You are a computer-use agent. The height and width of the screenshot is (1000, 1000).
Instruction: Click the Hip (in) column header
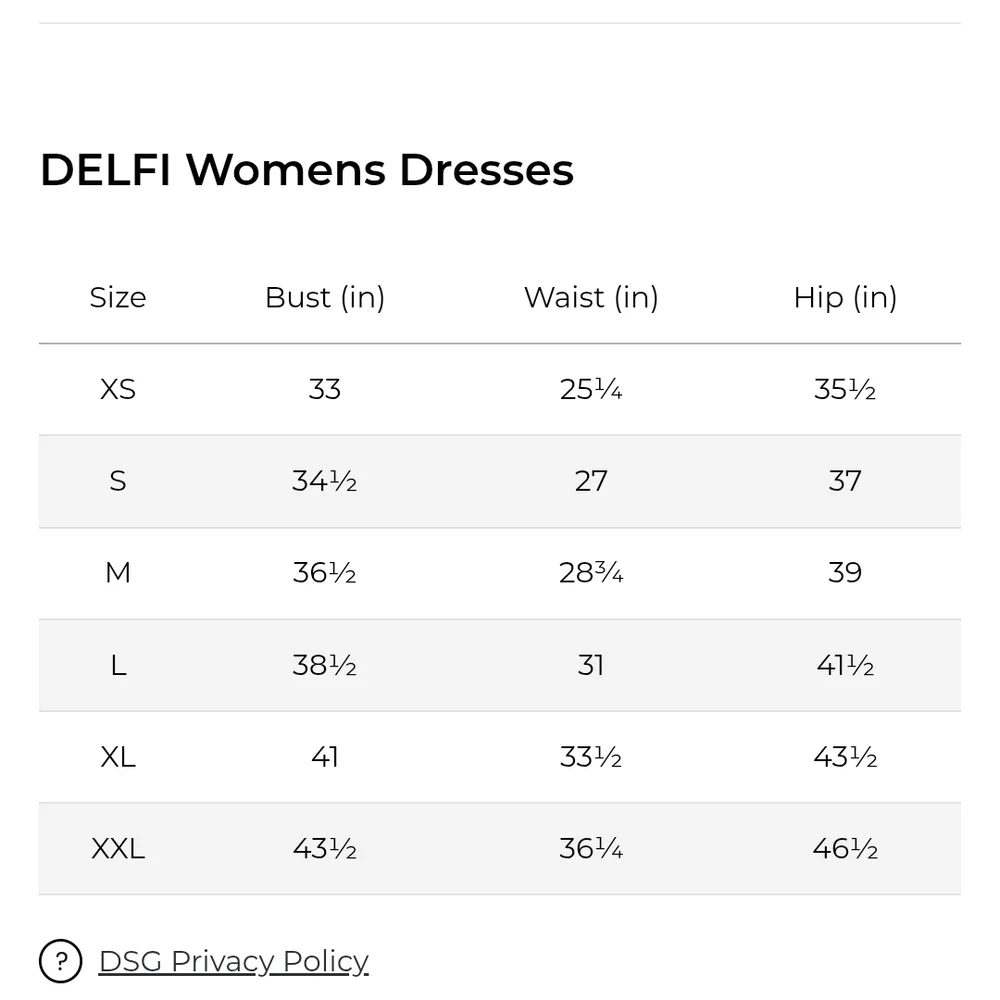845,297
